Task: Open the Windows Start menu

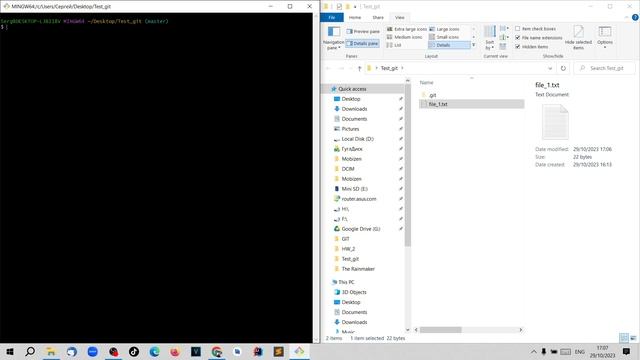Action: pyautogui.click(x=10, y=351)
